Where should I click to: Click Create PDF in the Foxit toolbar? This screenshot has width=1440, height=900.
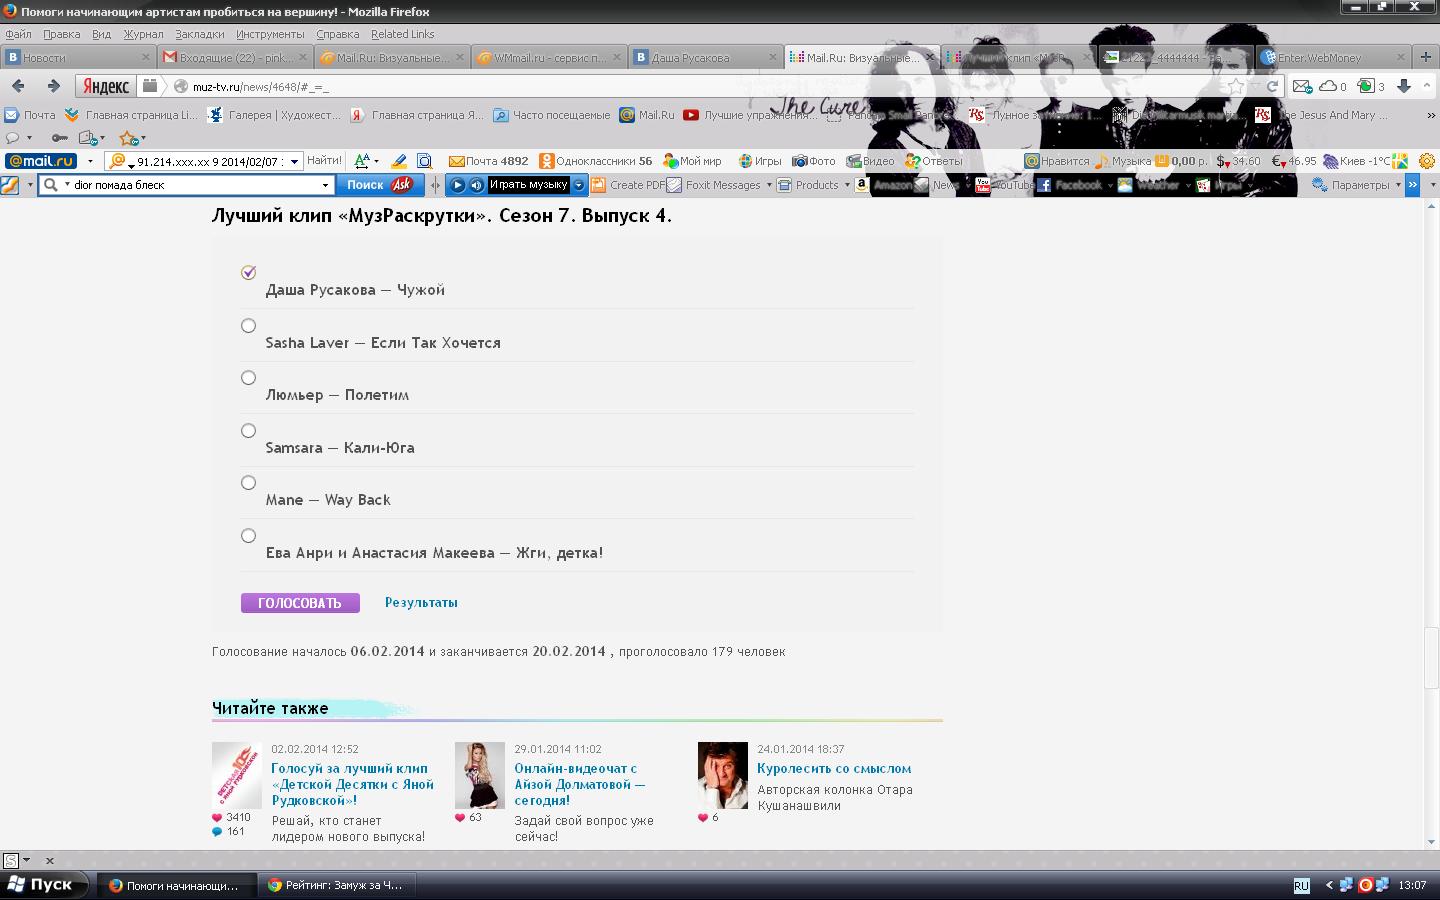628,185
